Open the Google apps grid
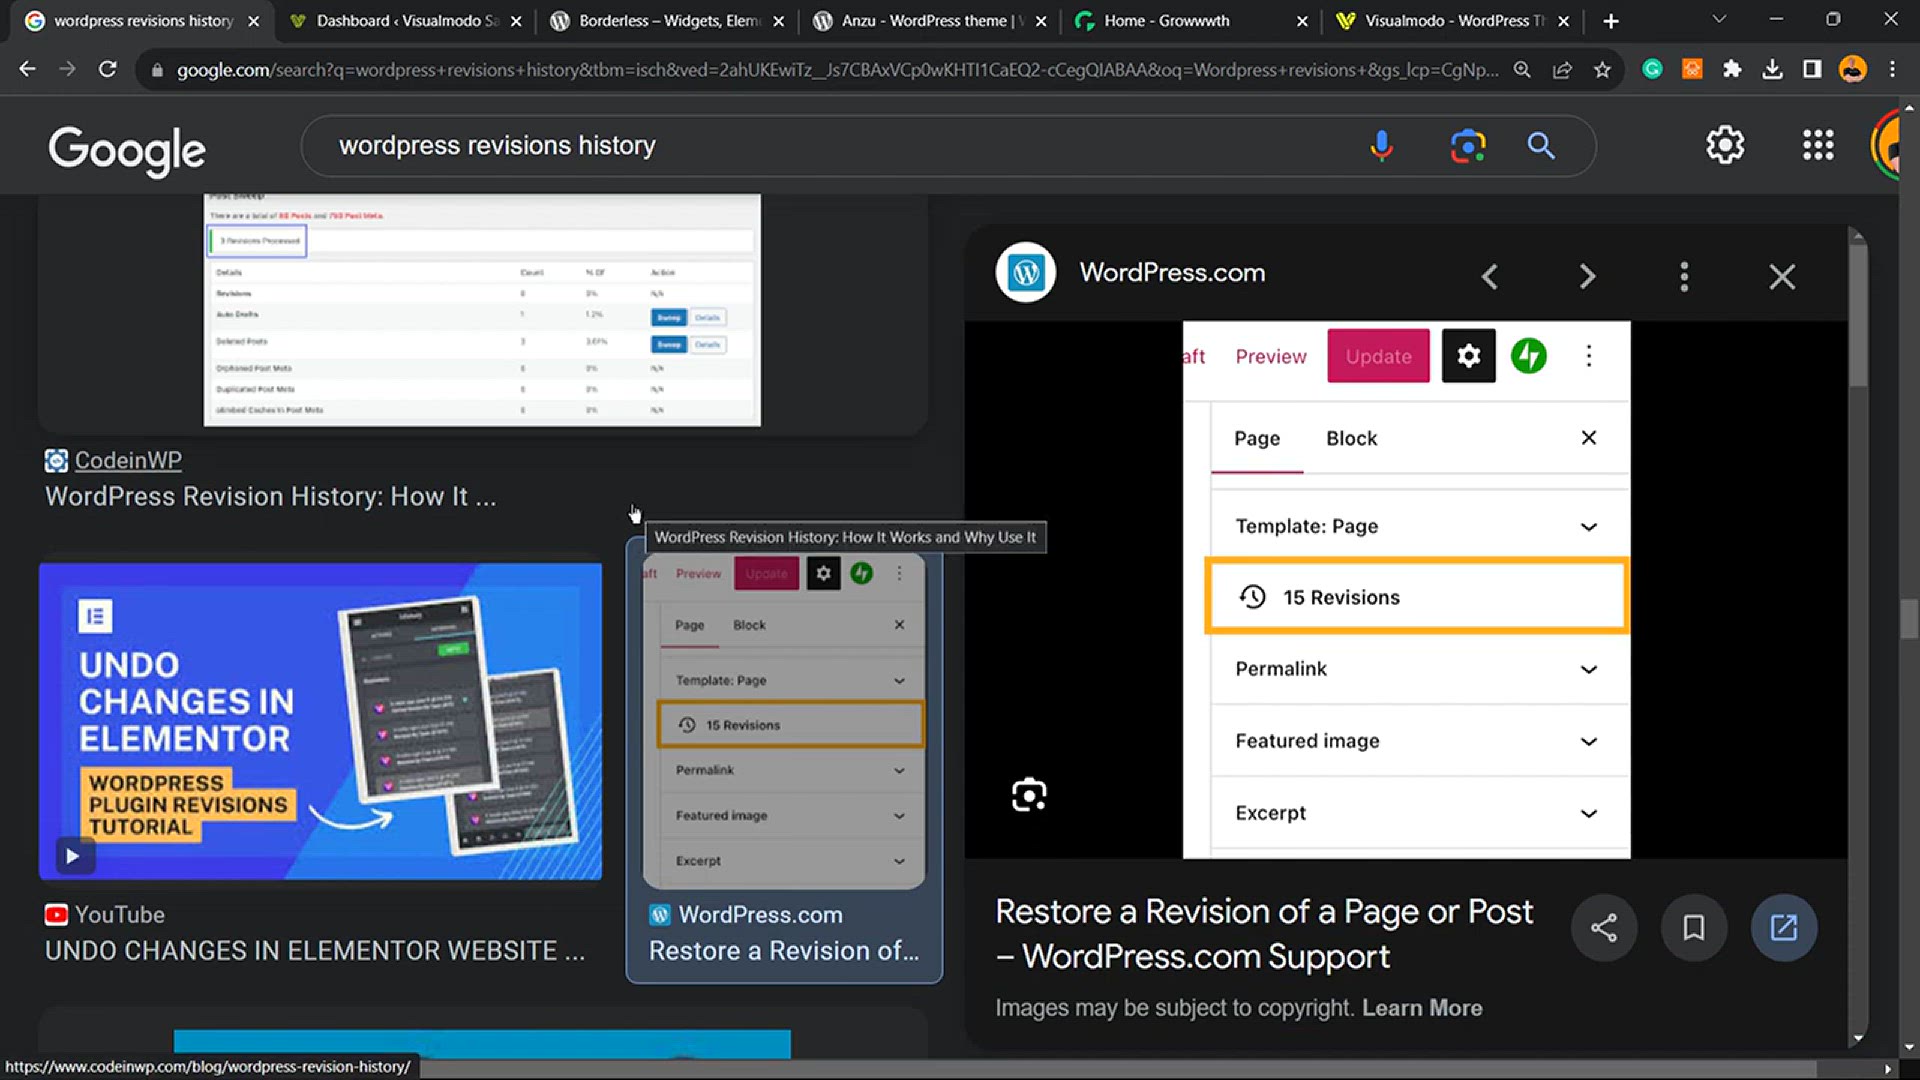This screenshot has width=1920, height=1080. (1818, 146)
